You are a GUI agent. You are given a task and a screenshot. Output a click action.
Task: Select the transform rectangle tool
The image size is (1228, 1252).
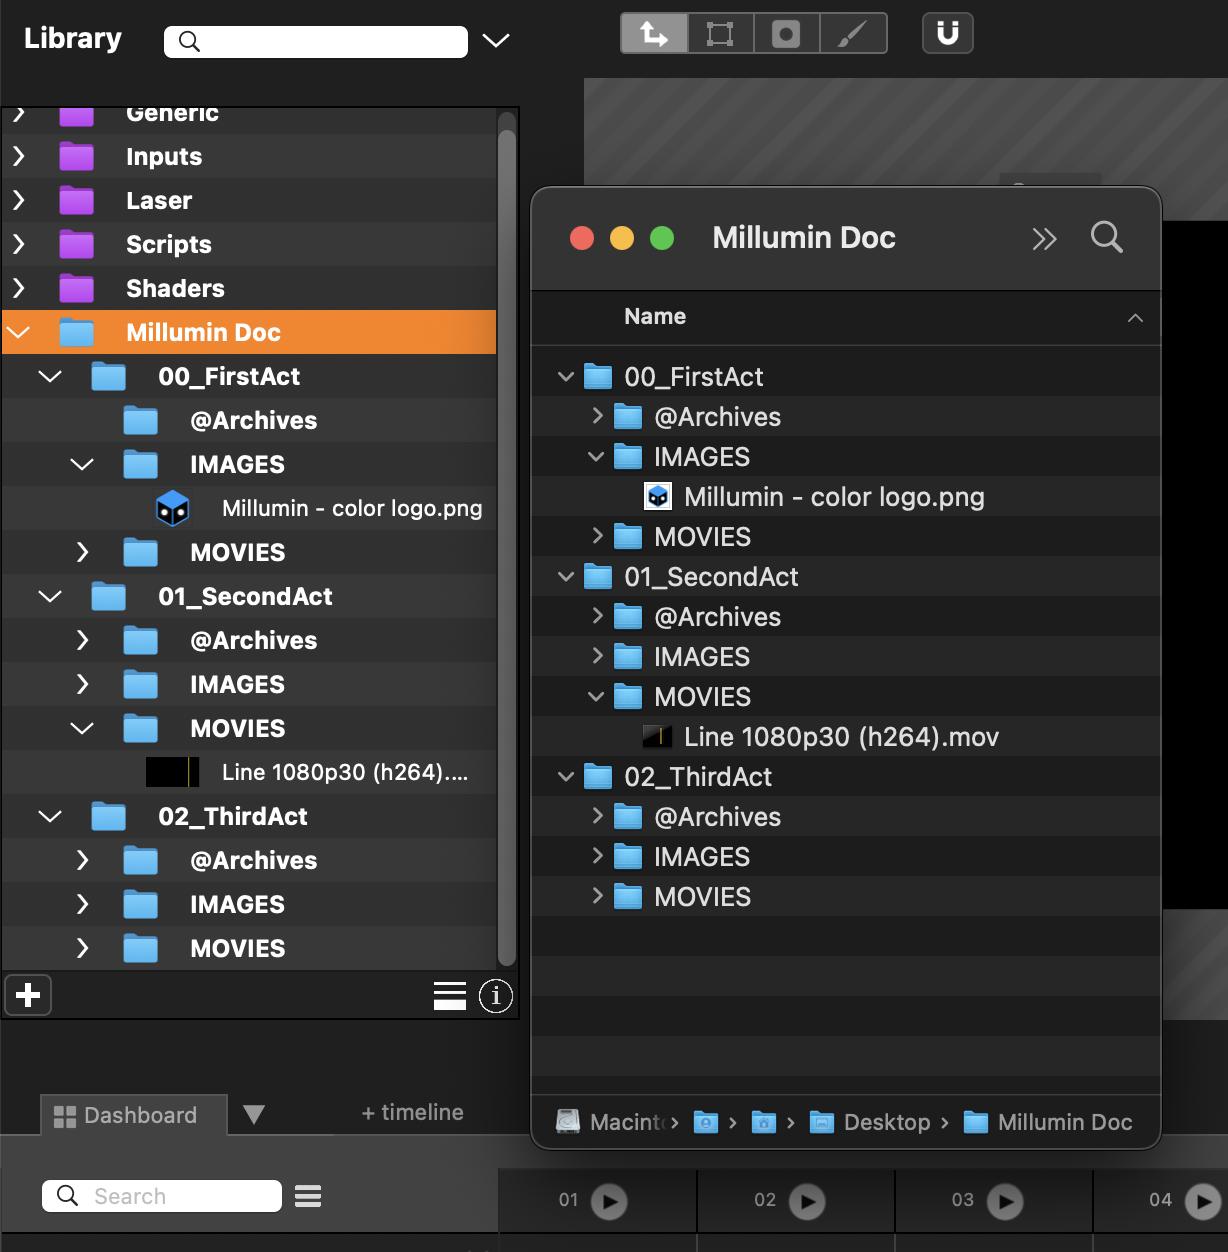click(x=720, y=34)
